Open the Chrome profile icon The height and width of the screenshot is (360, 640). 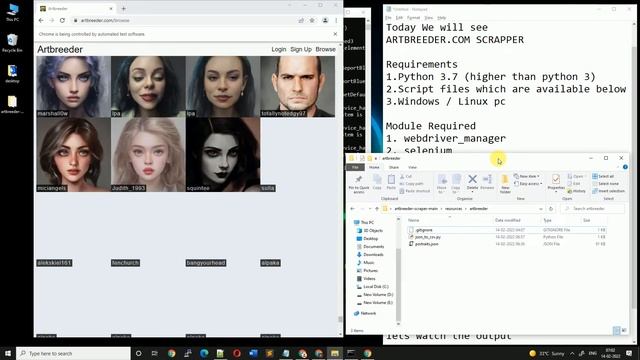(x=325, y=20)
